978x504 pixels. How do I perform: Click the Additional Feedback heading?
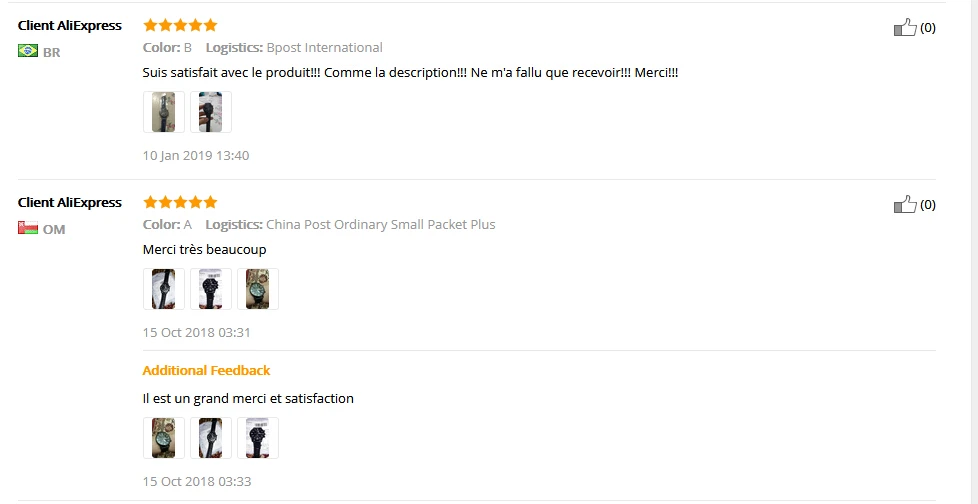[x=207, y=370]
